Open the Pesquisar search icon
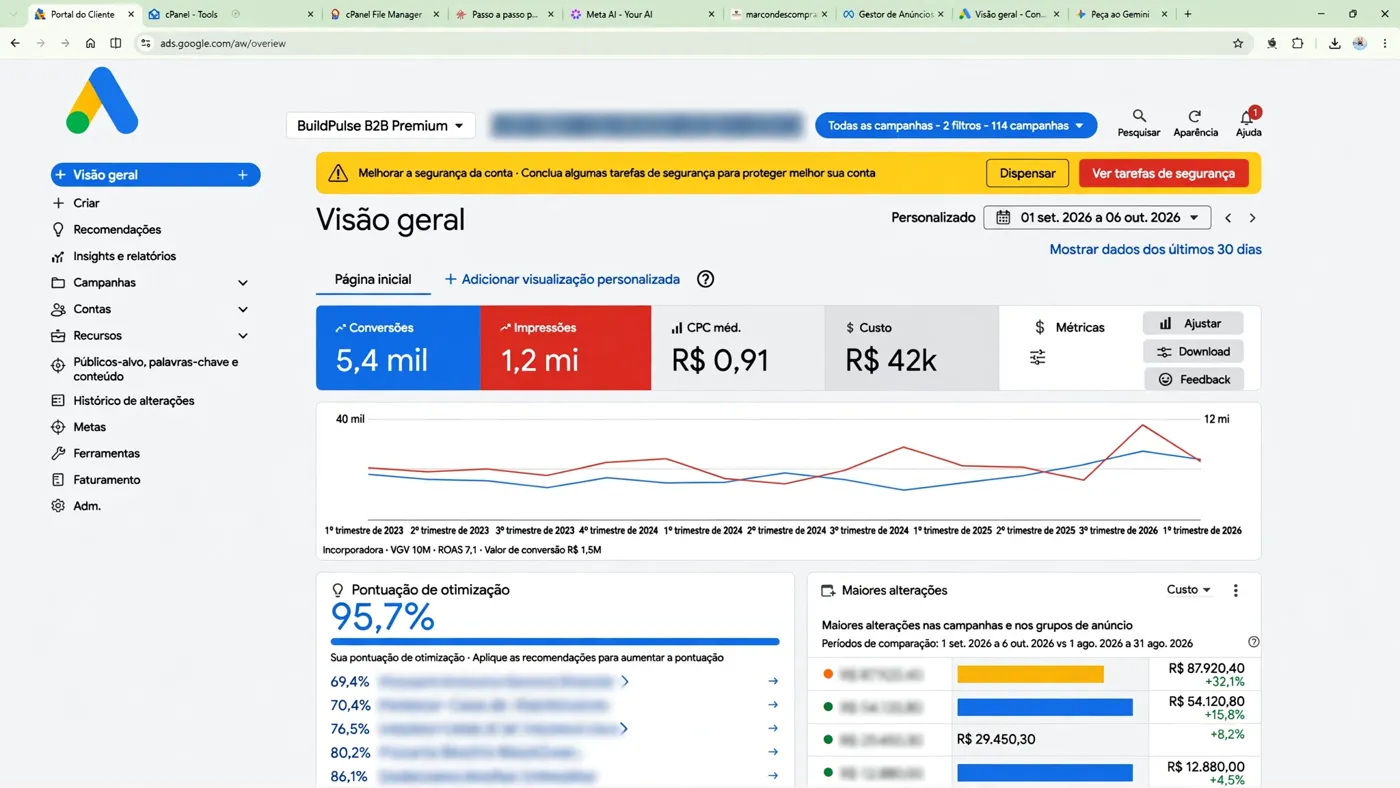 coord(1139,117)
